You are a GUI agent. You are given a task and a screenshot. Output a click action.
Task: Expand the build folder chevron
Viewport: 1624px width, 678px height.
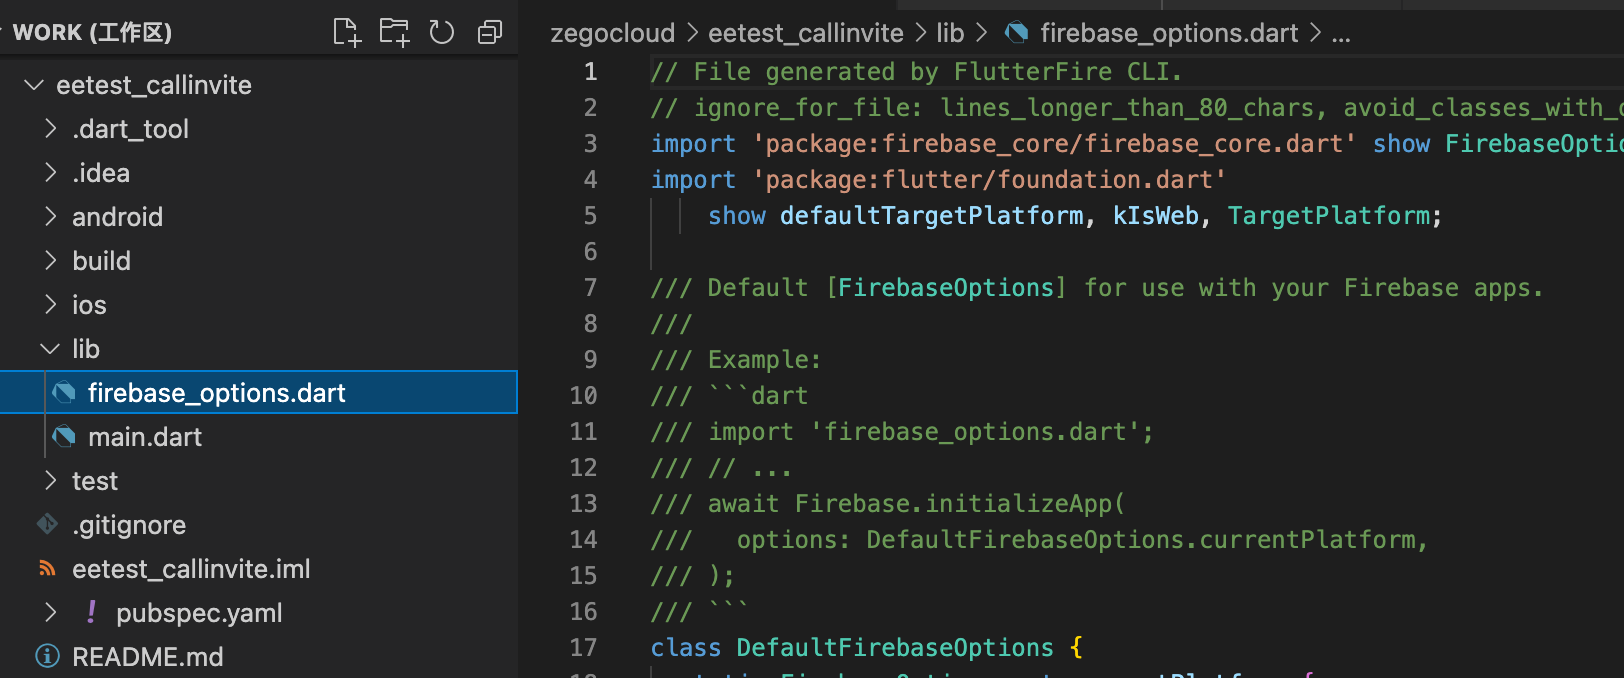[51, 261]
